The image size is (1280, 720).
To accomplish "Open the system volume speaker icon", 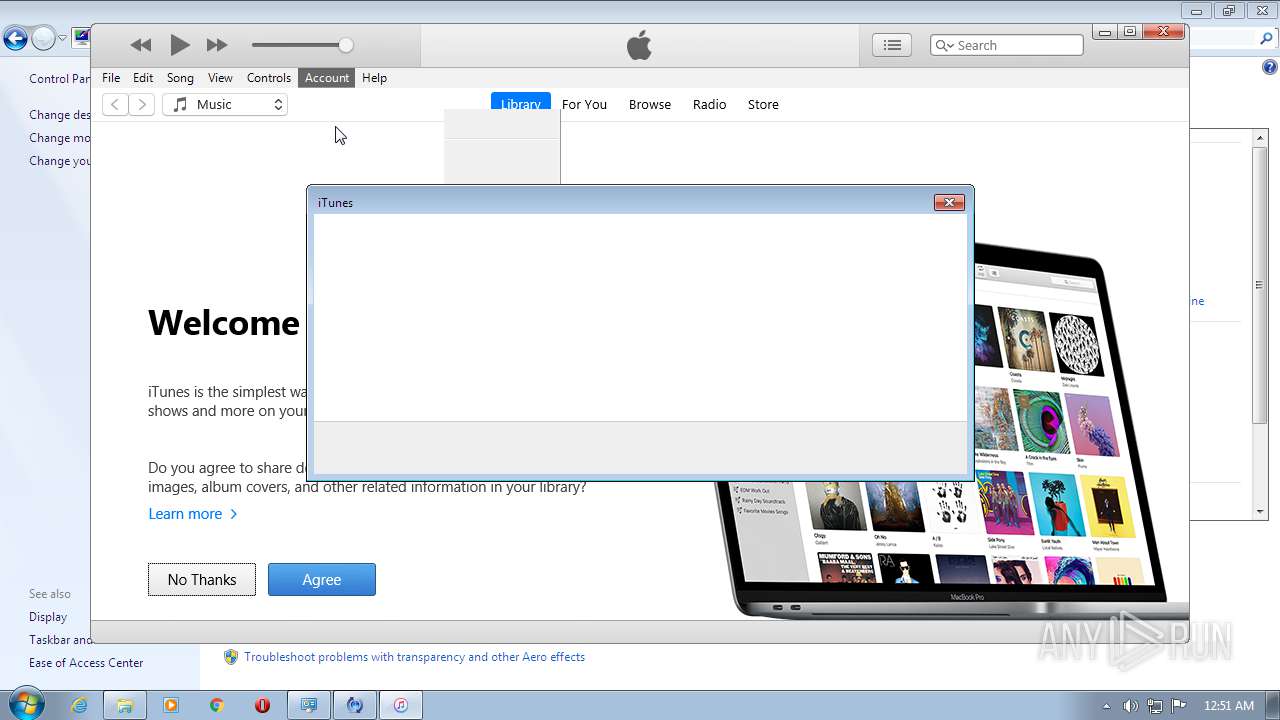I will (1130, 706).
